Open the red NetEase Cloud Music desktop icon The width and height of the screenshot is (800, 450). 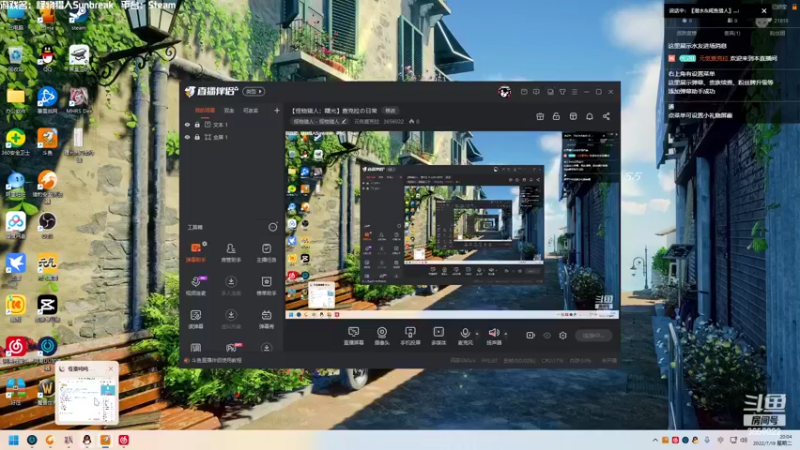pyautogui.click(x=16, y=349)
